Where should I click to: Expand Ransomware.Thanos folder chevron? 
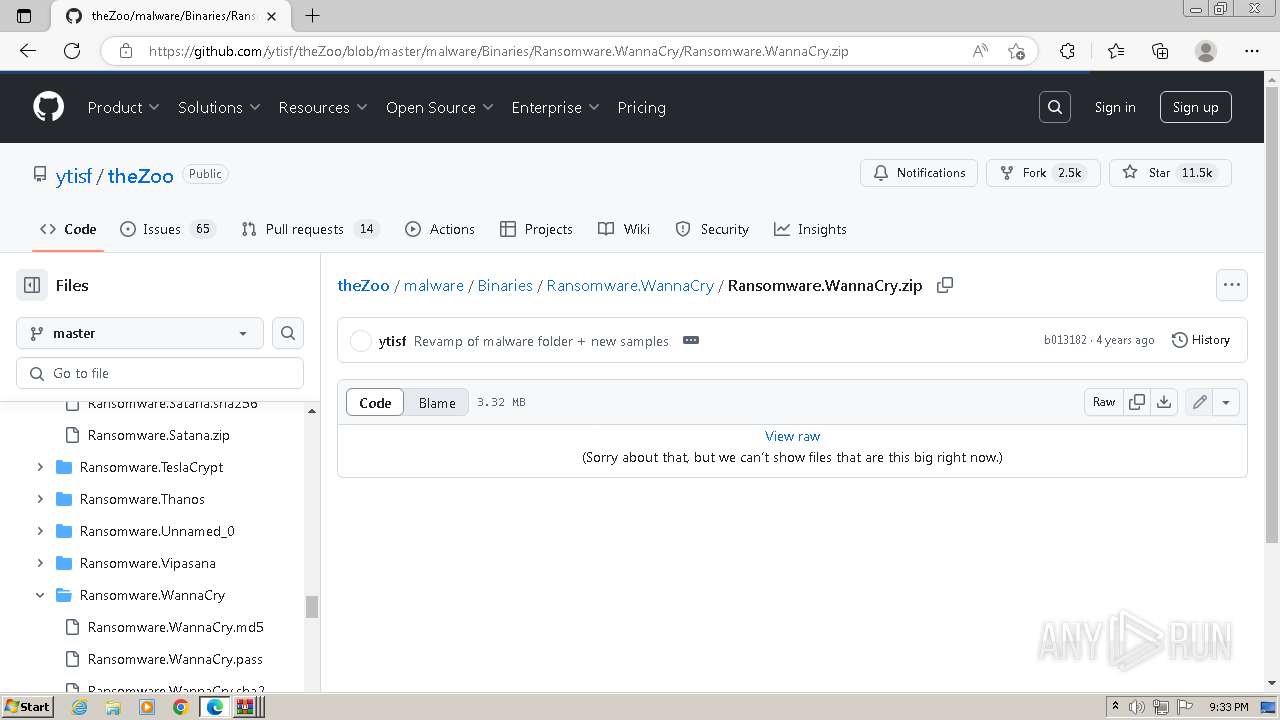(40, 499)
